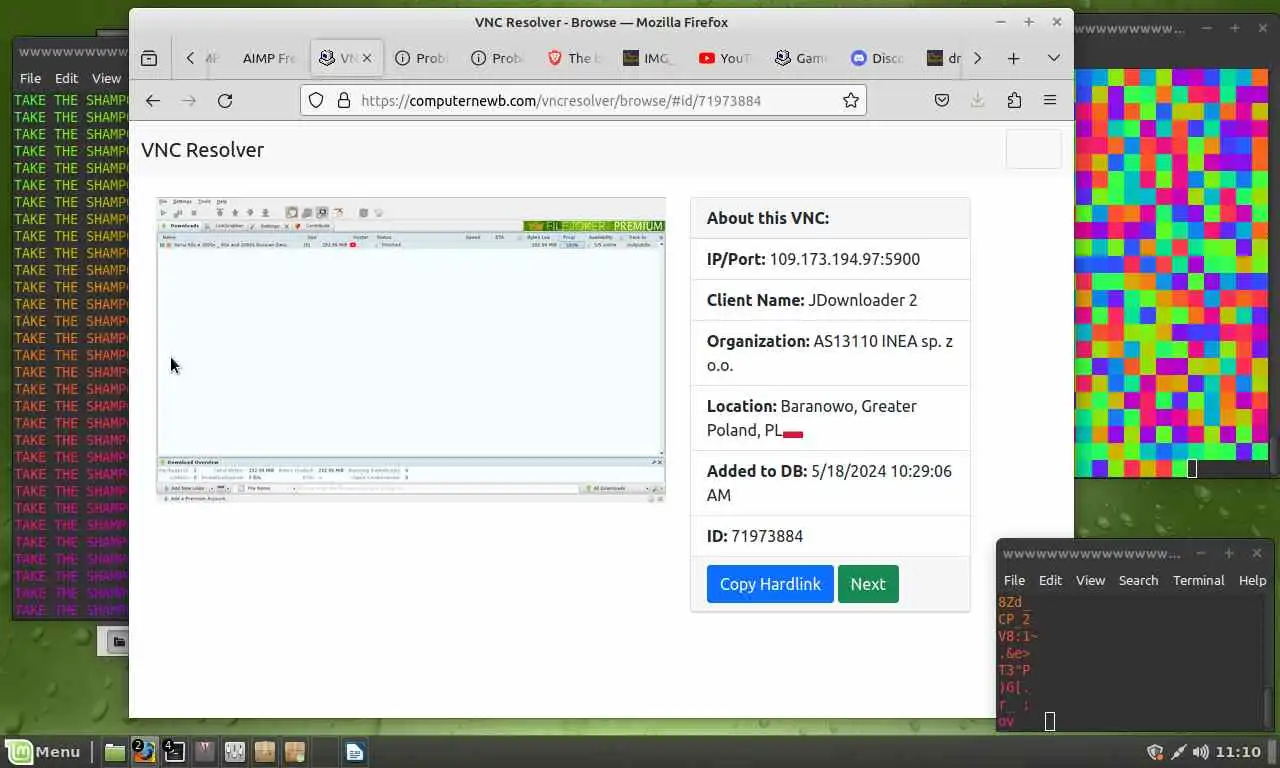The width and height of the screenshot is (1280, 768).
Task: Open Edit menu in left terminal window
Action: [66, 78]
